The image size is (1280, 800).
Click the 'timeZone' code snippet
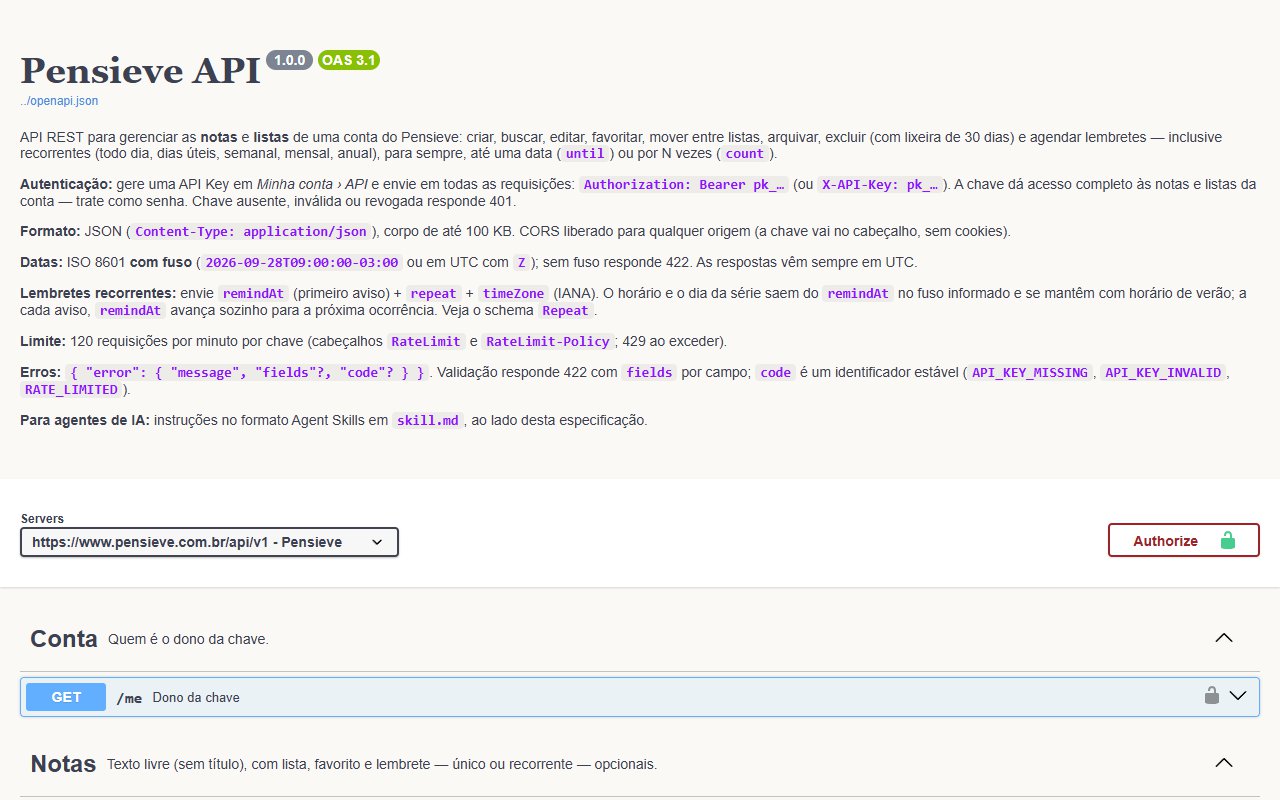514,294
